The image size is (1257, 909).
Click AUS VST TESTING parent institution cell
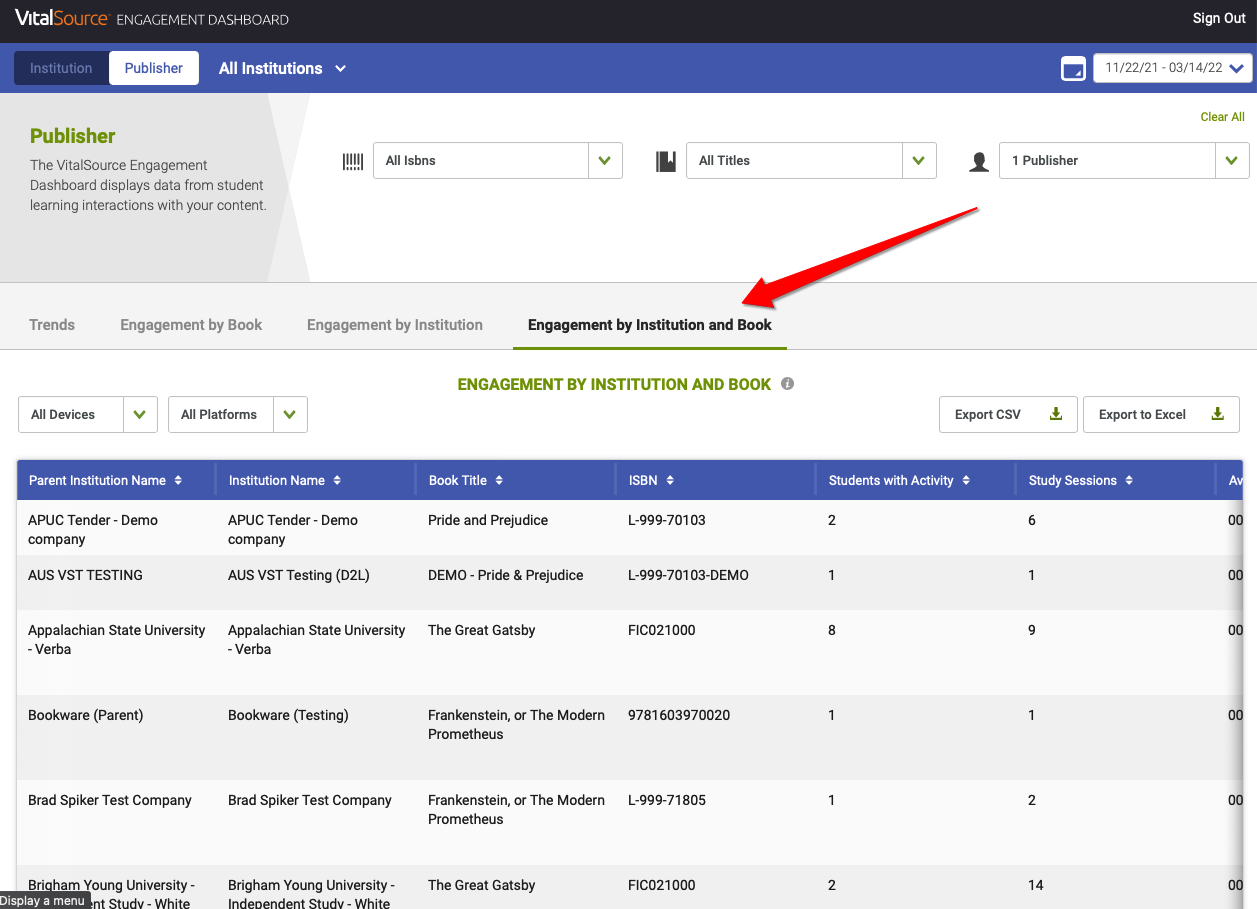point(86,575)
